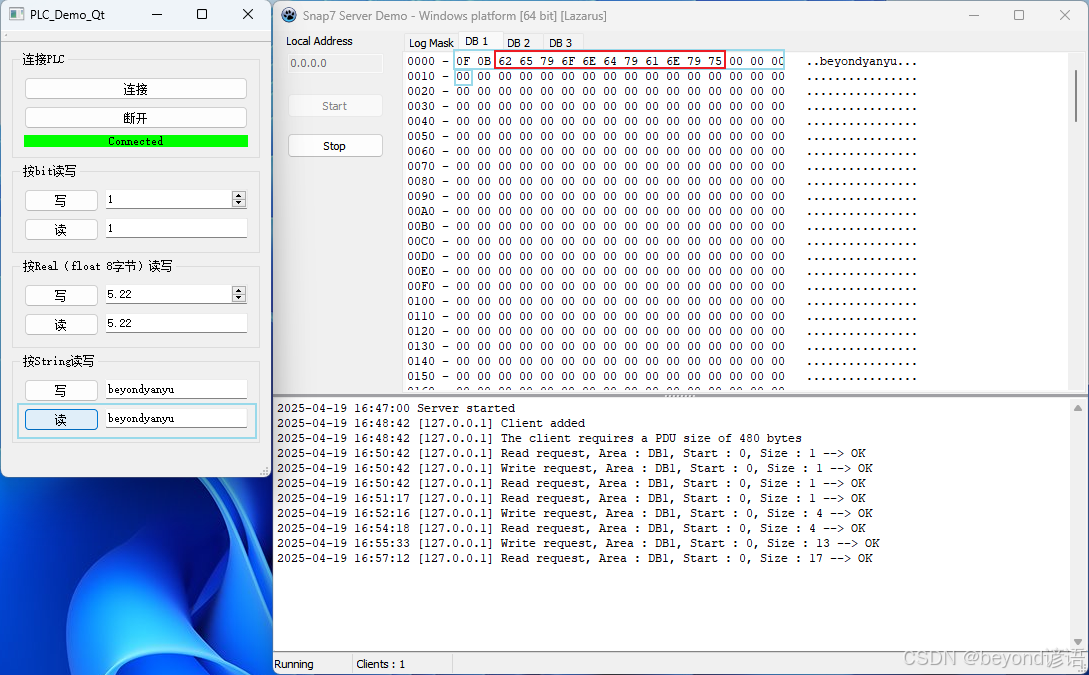Screen dimensions: 1089x675
Task: Click hex byte 0F in first row
Action: [x=463, y=61]
